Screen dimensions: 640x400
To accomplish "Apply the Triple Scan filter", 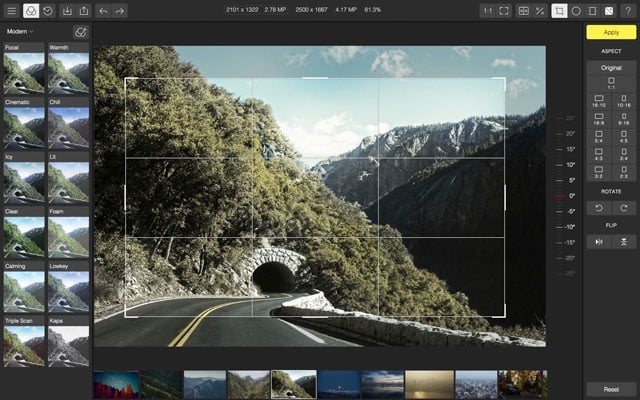I will tap(24, 341).
